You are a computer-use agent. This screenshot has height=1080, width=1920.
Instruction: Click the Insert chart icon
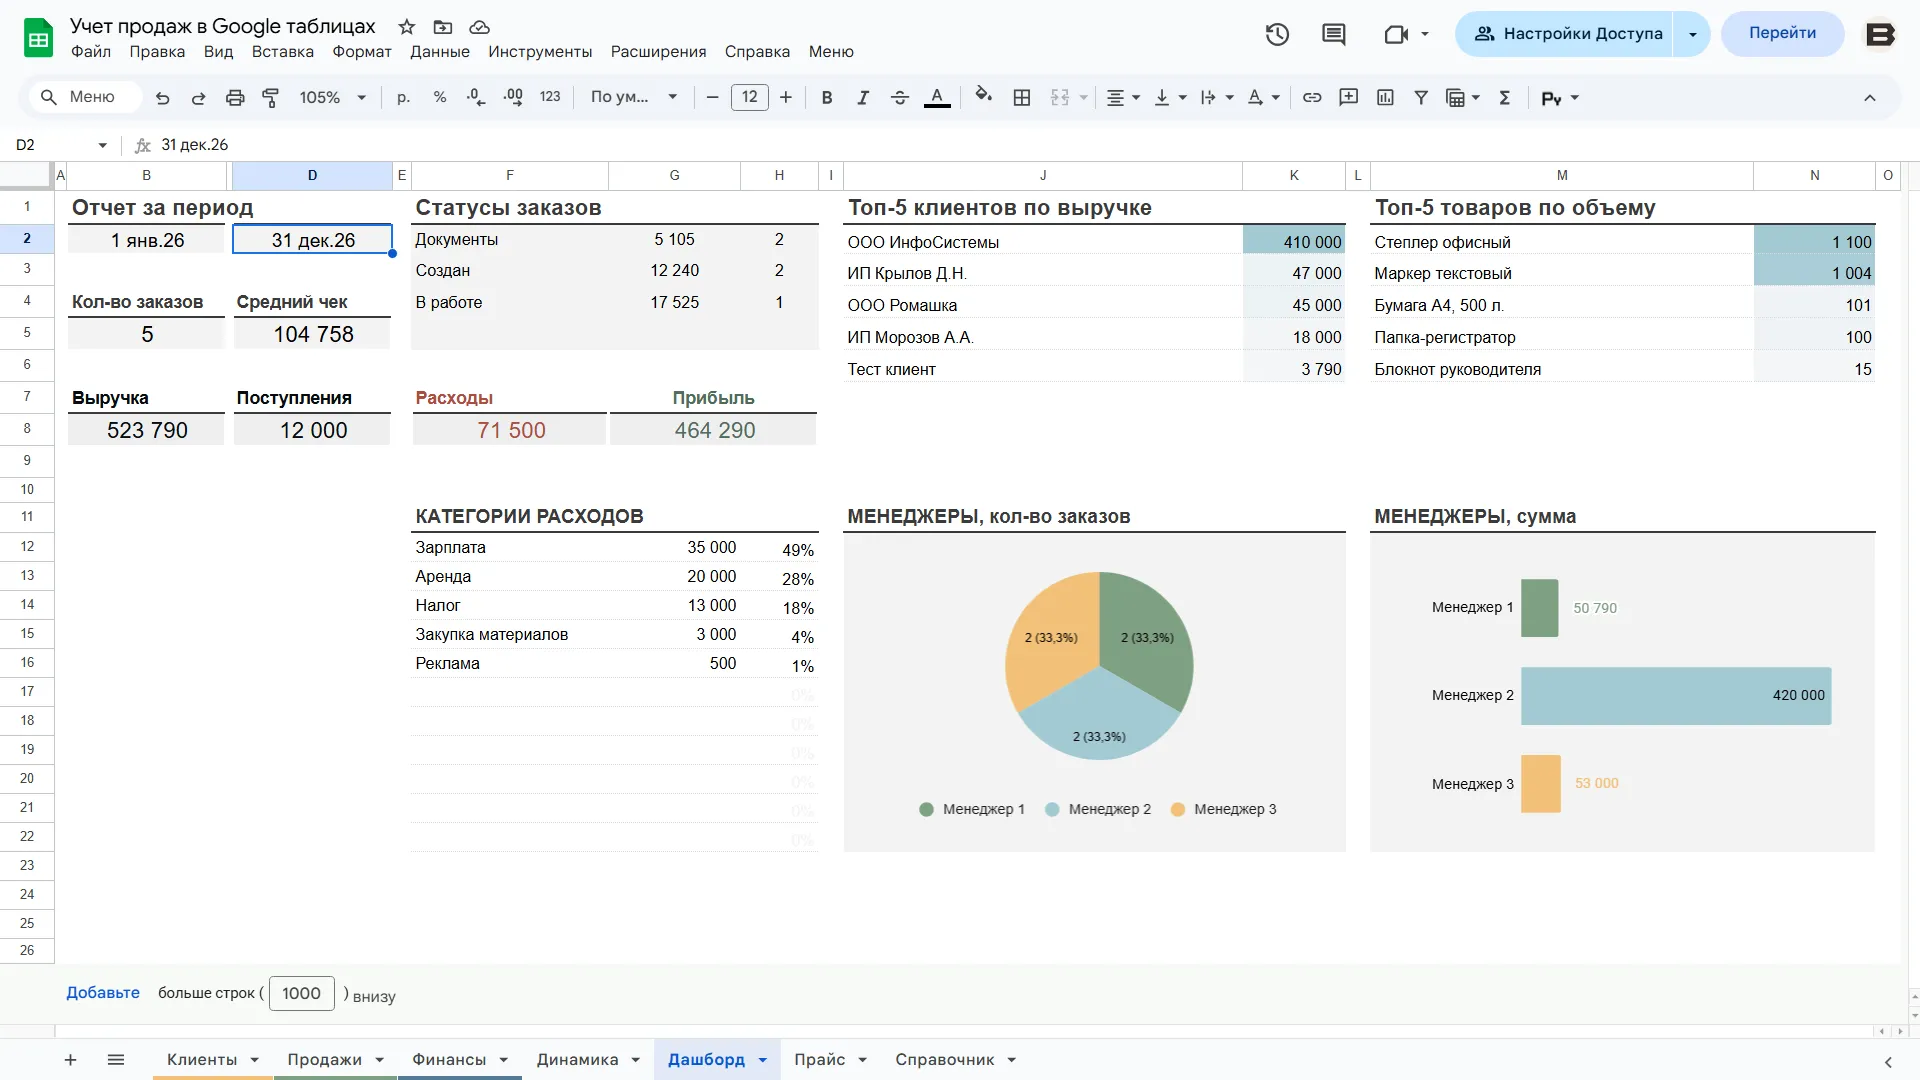pos(1385,98)
